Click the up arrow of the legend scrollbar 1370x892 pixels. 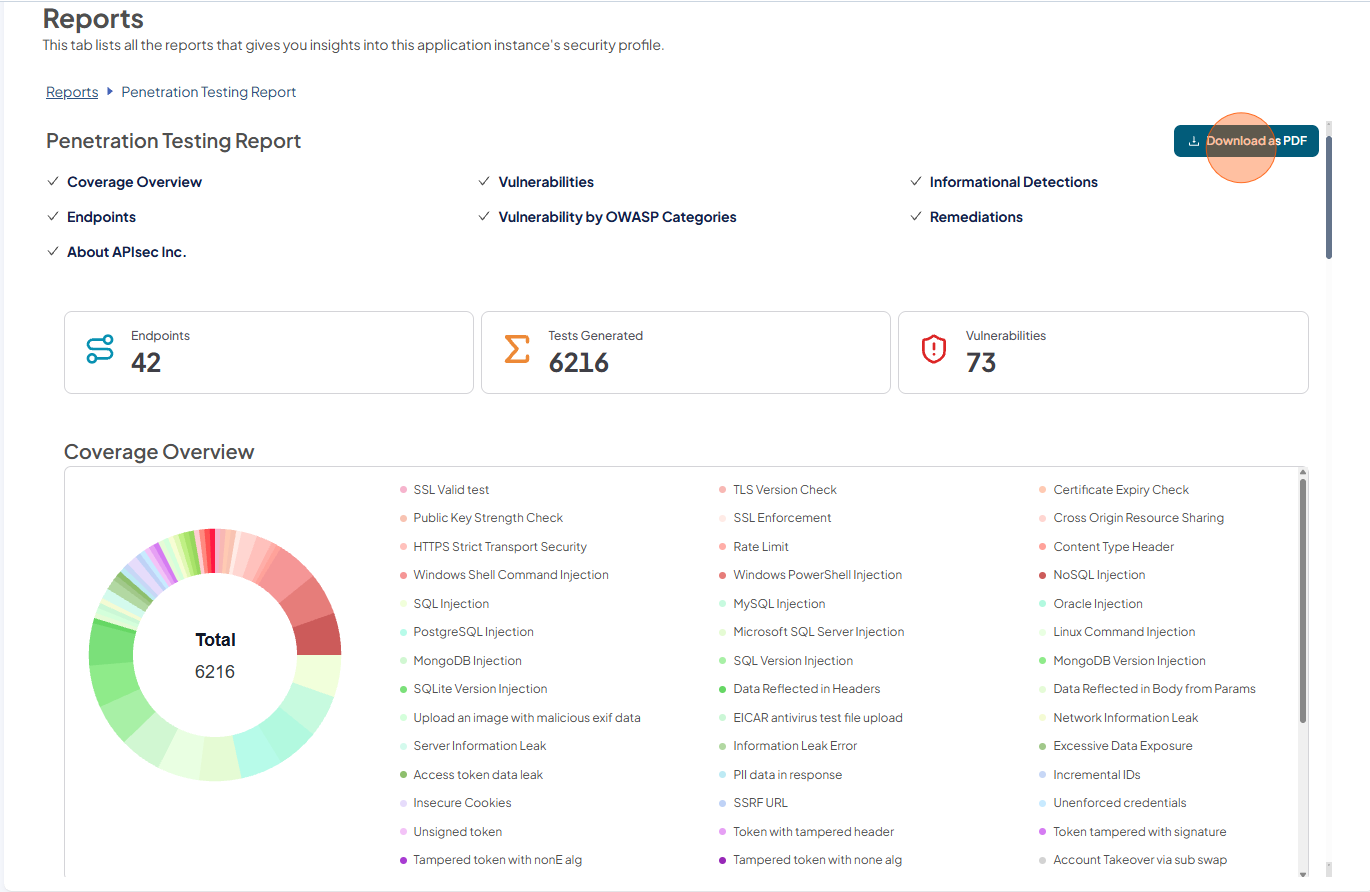[1302, 473]
